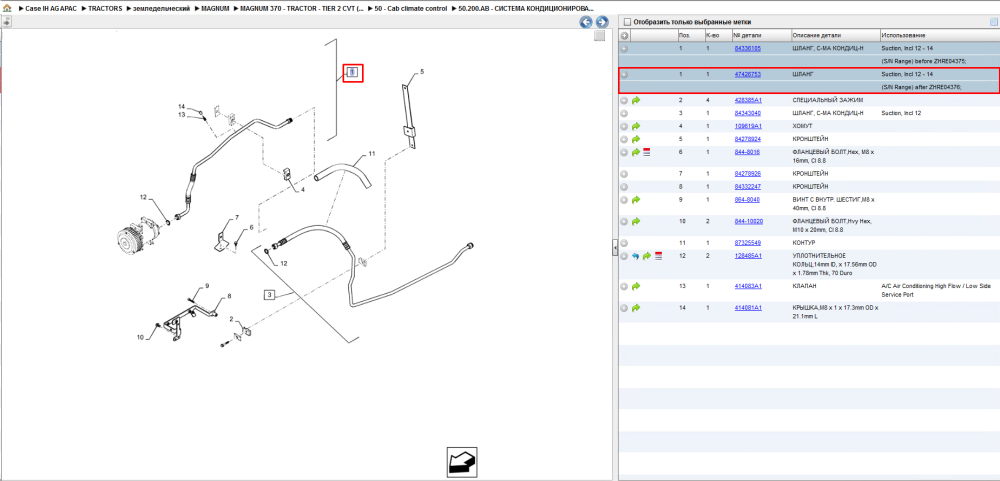This screenshot has height=481, width=1000.
Task: Open part number link 128485A1
Action: [x=748, y=256]
